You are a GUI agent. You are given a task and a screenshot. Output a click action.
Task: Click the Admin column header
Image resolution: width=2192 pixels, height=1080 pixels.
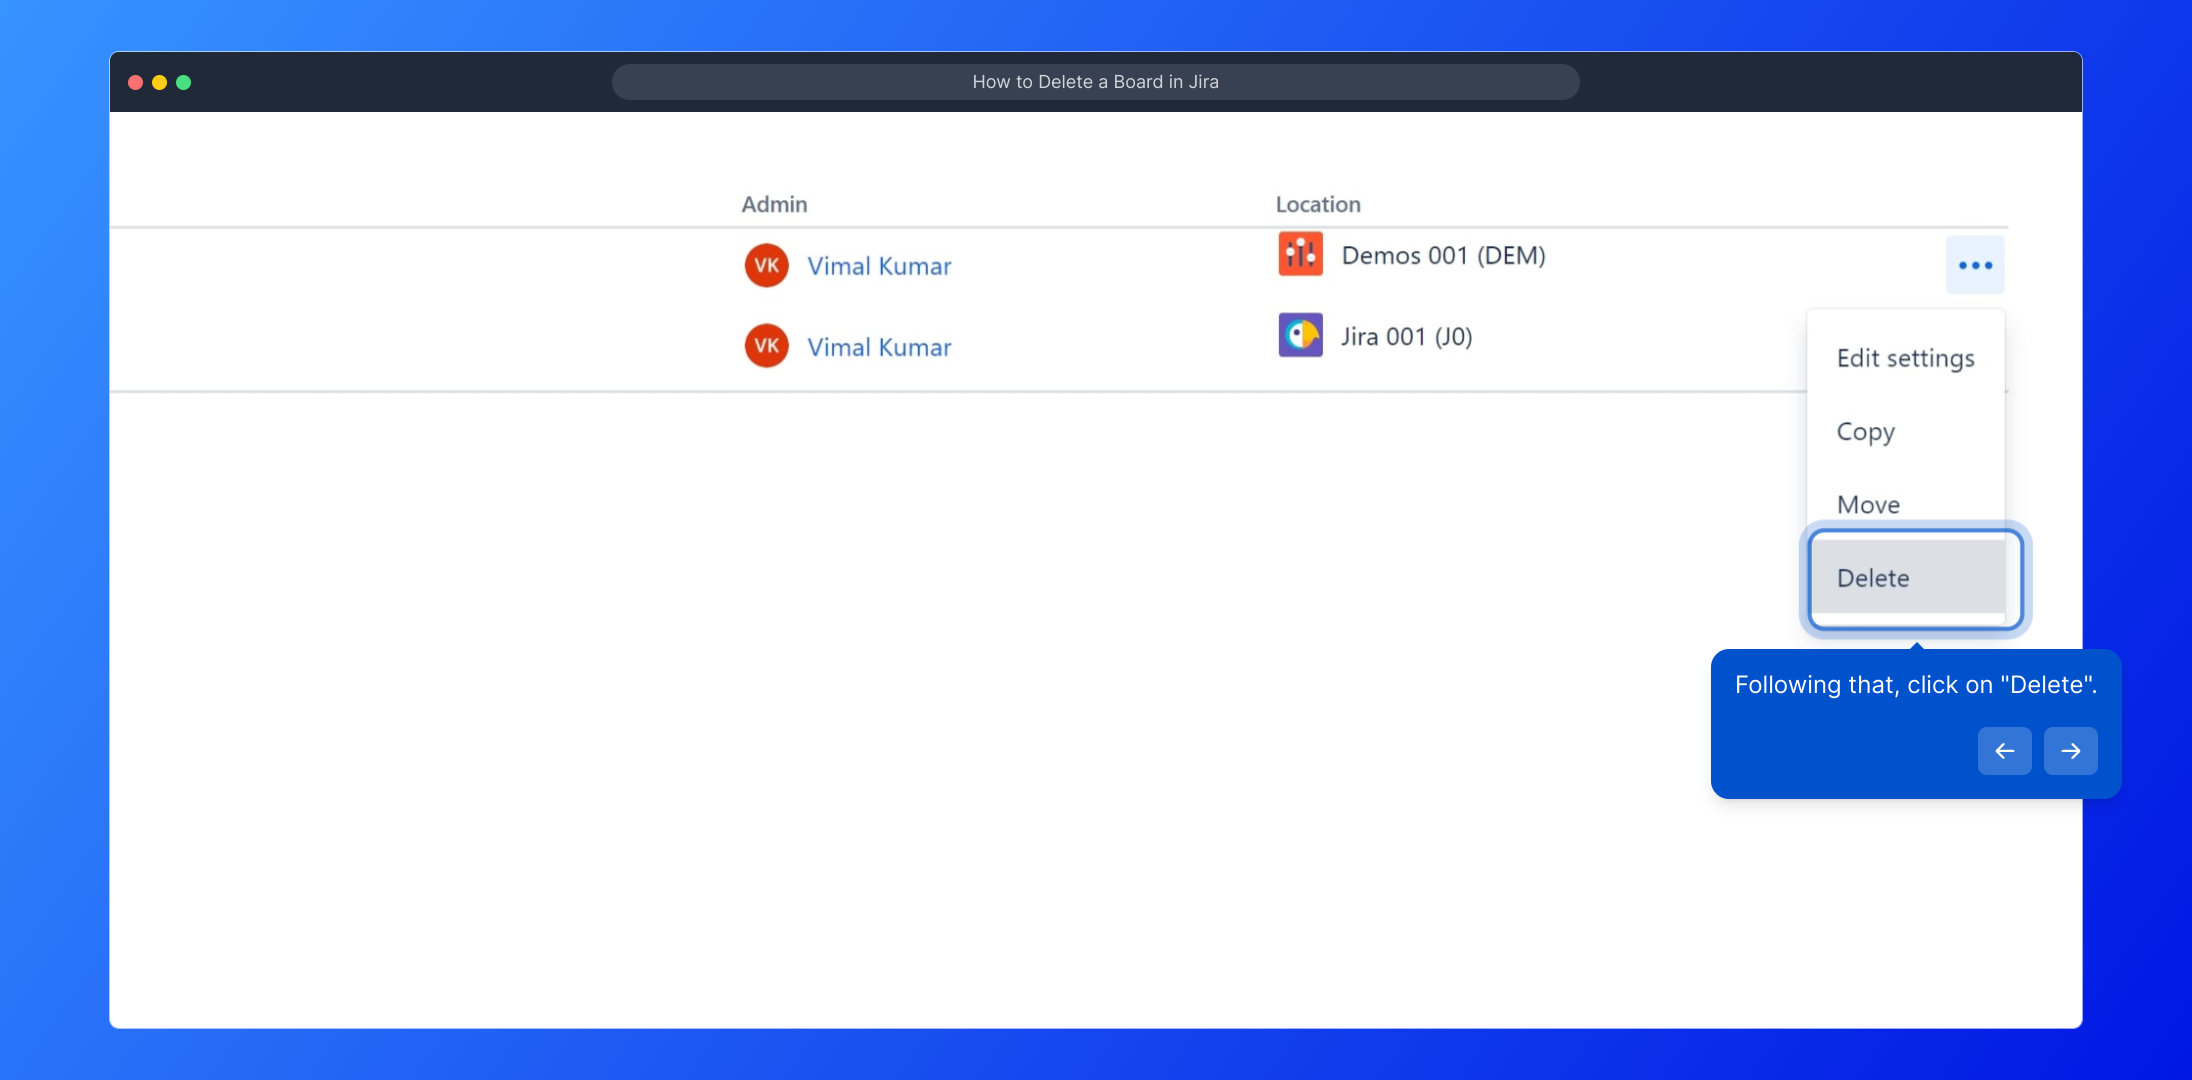tap(774, 204)
